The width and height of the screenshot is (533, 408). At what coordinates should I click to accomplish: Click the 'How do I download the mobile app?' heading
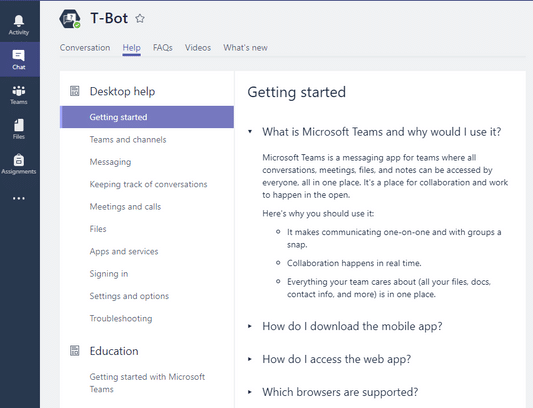[x=352, y=326]
